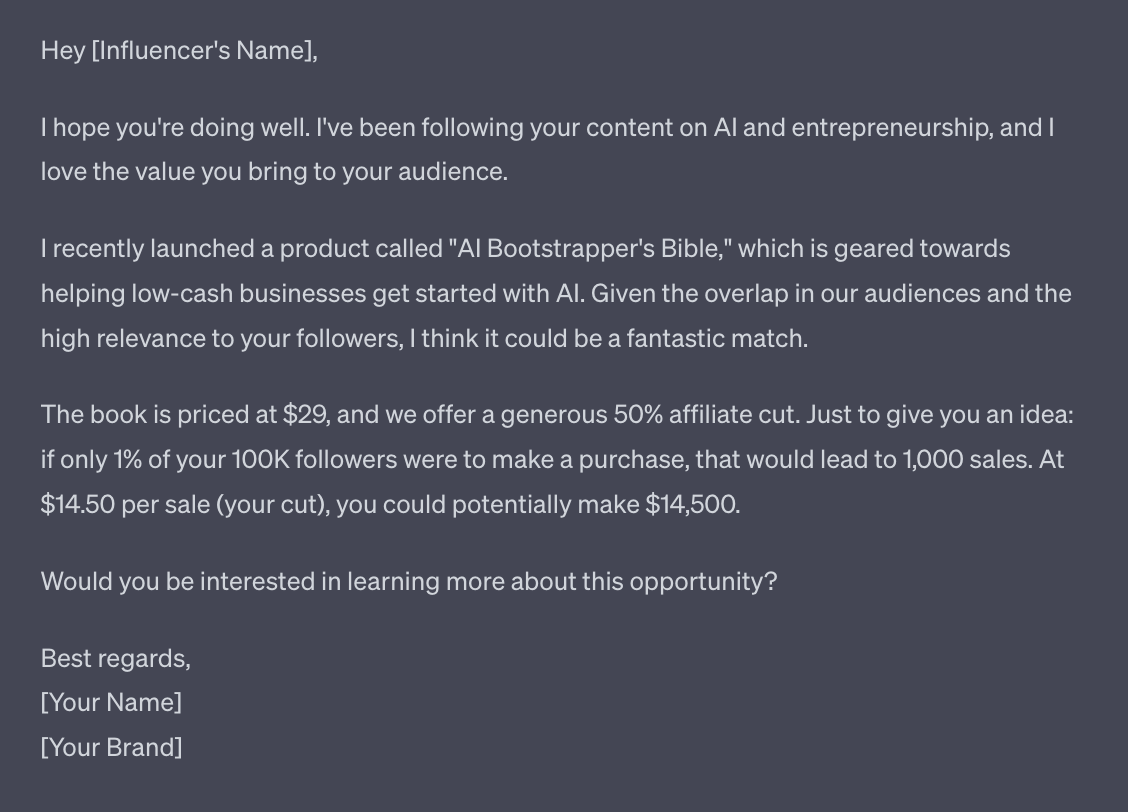1128x812 pixels.
Task: Click the words "fantastic match"
Action: [x=715, y=339]
